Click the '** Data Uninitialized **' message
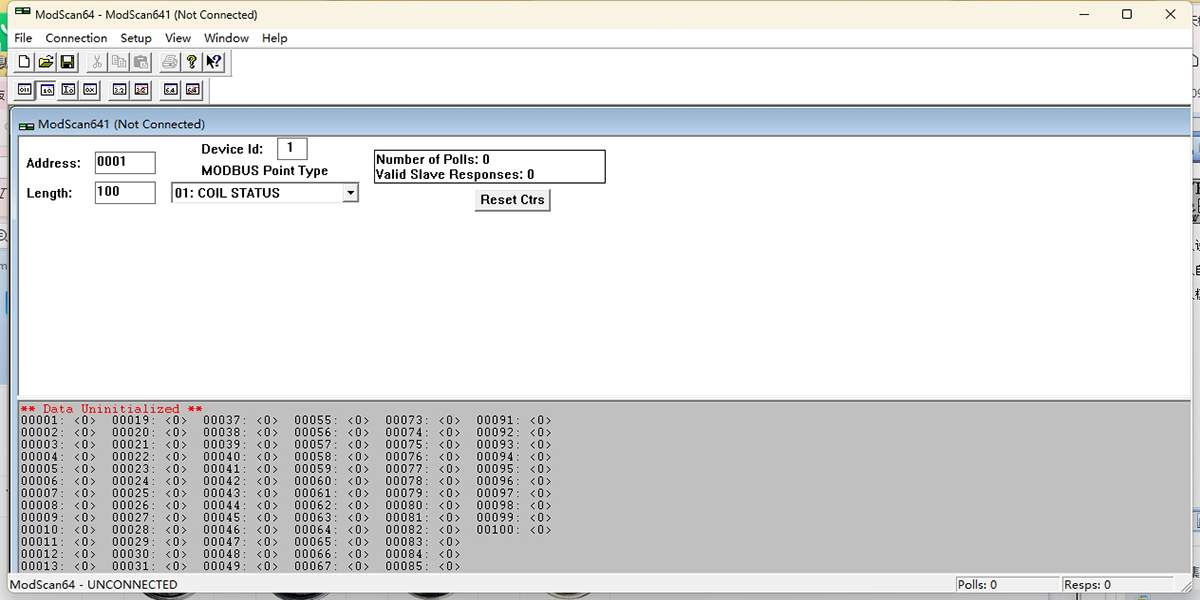 [111, 409]
